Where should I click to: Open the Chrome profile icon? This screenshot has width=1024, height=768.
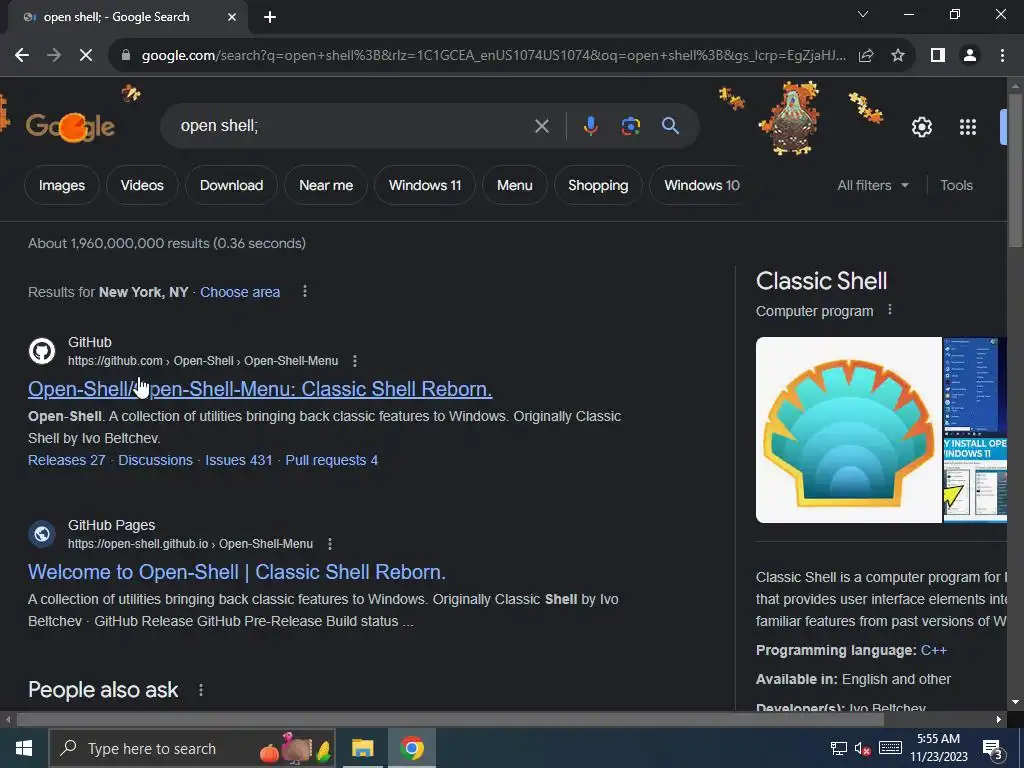(x=970, y=56)
